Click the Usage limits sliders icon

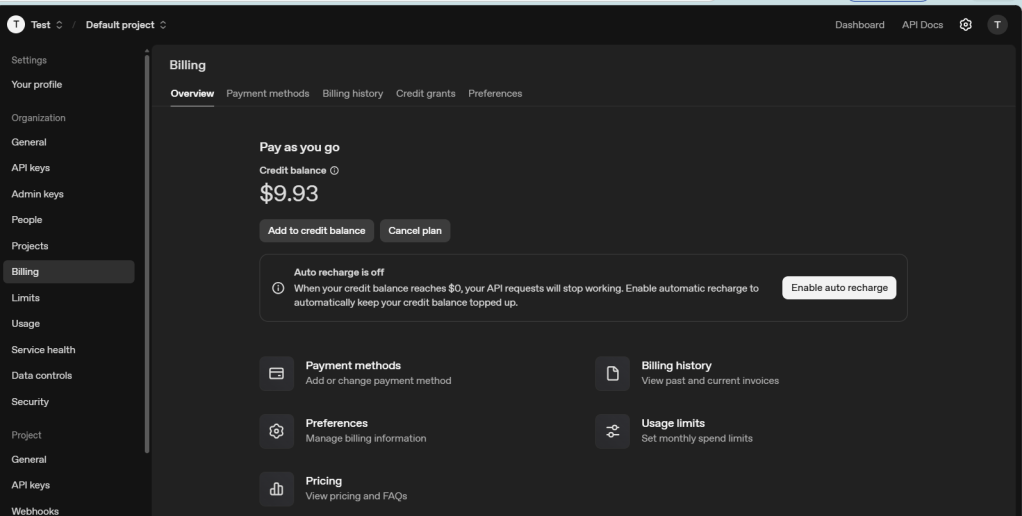613,431
